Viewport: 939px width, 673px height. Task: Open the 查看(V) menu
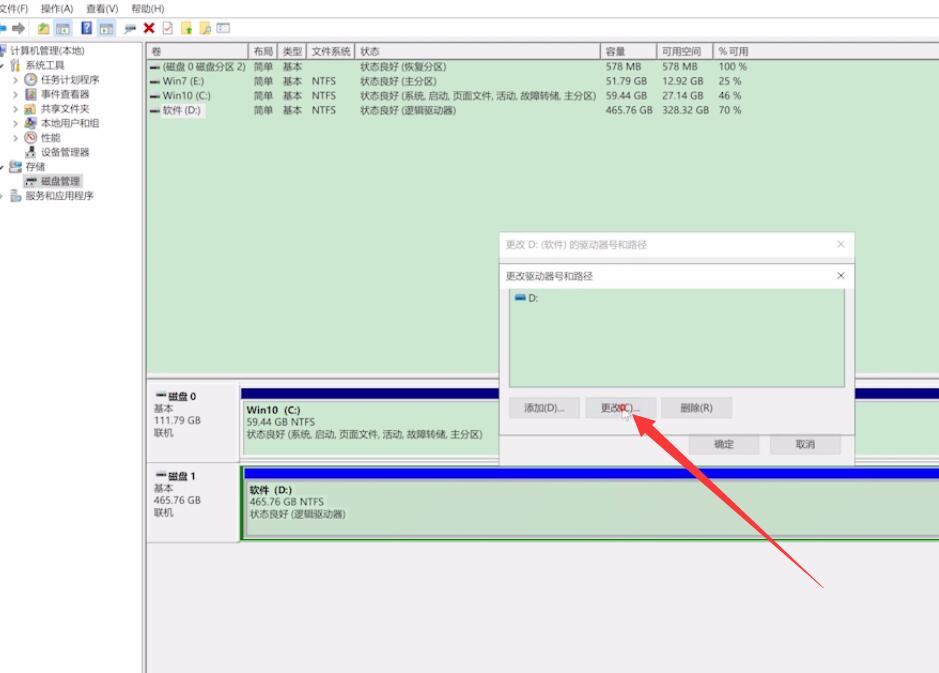point(102,8)
